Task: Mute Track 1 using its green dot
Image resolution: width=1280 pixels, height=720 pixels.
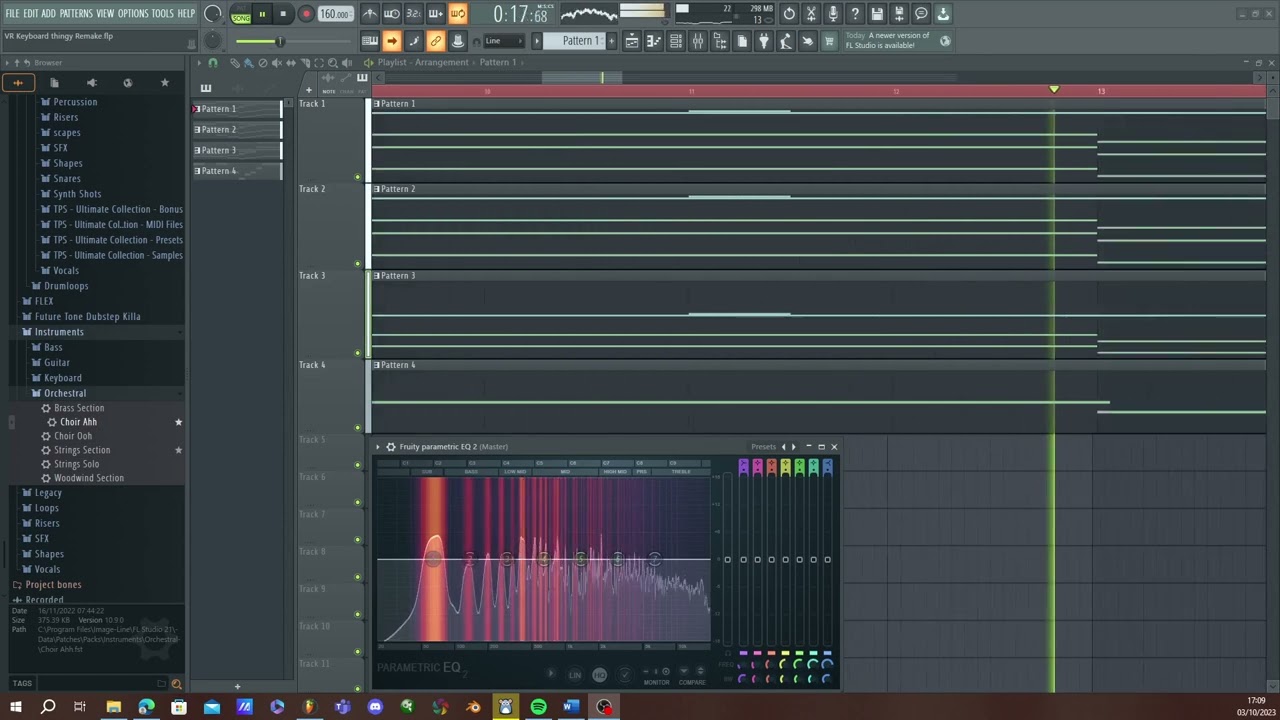Action: tap(358, 177)
